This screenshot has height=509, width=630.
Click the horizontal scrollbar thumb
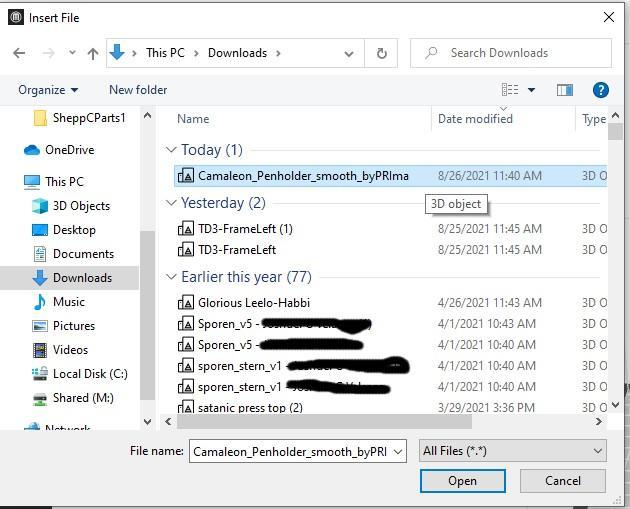click(x=324, y=422)
